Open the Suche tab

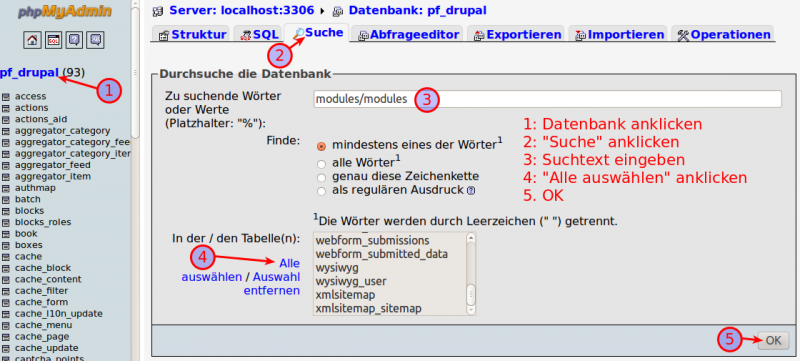(x=317, y=32)
